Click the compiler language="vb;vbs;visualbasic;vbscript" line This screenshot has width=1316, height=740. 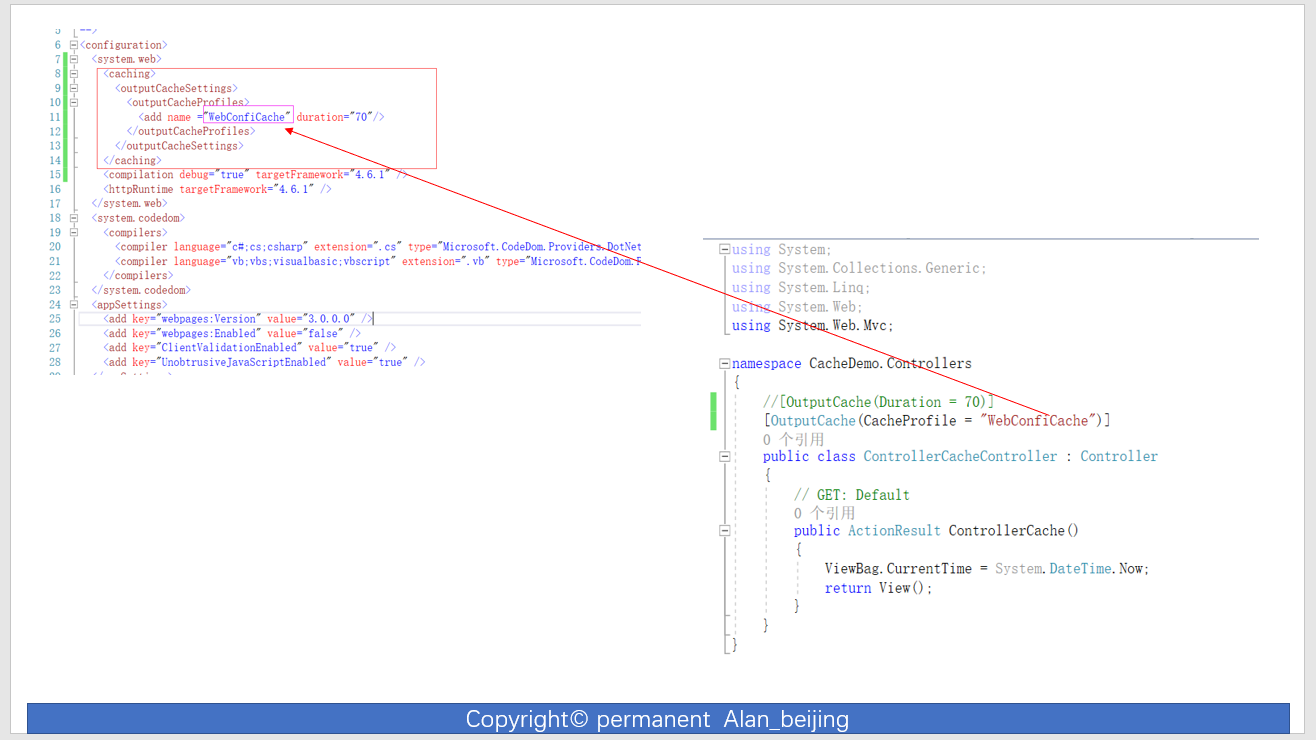[378, 261]
